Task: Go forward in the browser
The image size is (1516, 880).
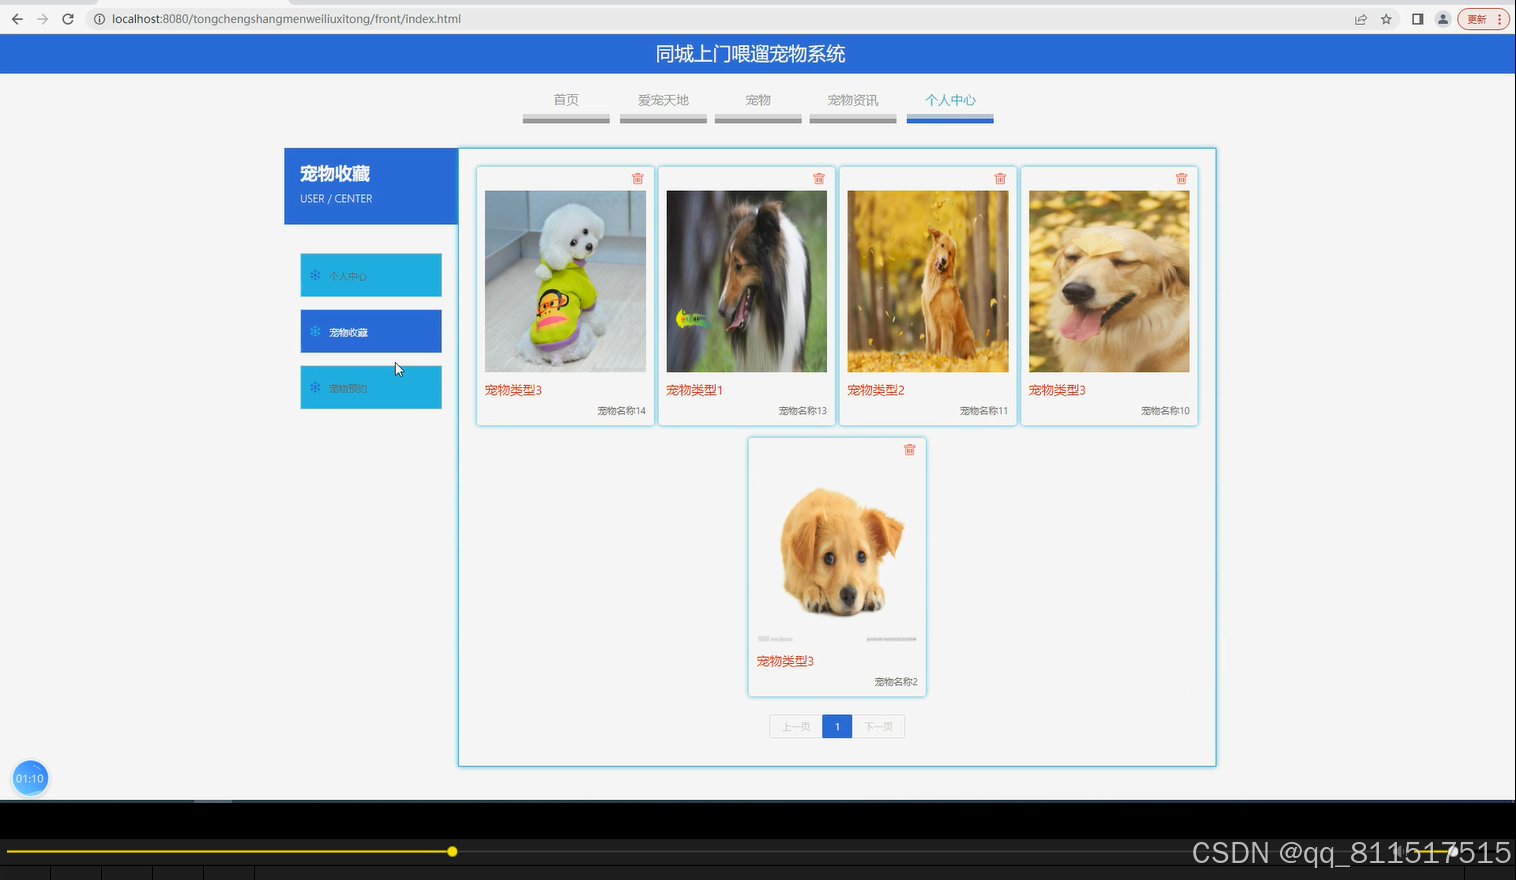Action: click(42, 19)
